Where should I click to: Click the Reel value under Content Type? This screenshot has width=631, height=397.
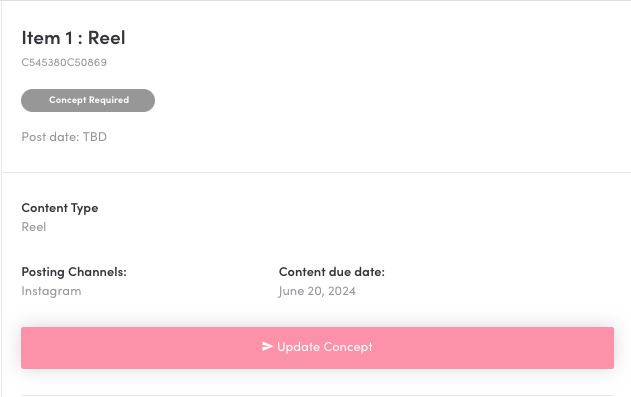pyautogui.click(x=34, y=227)
